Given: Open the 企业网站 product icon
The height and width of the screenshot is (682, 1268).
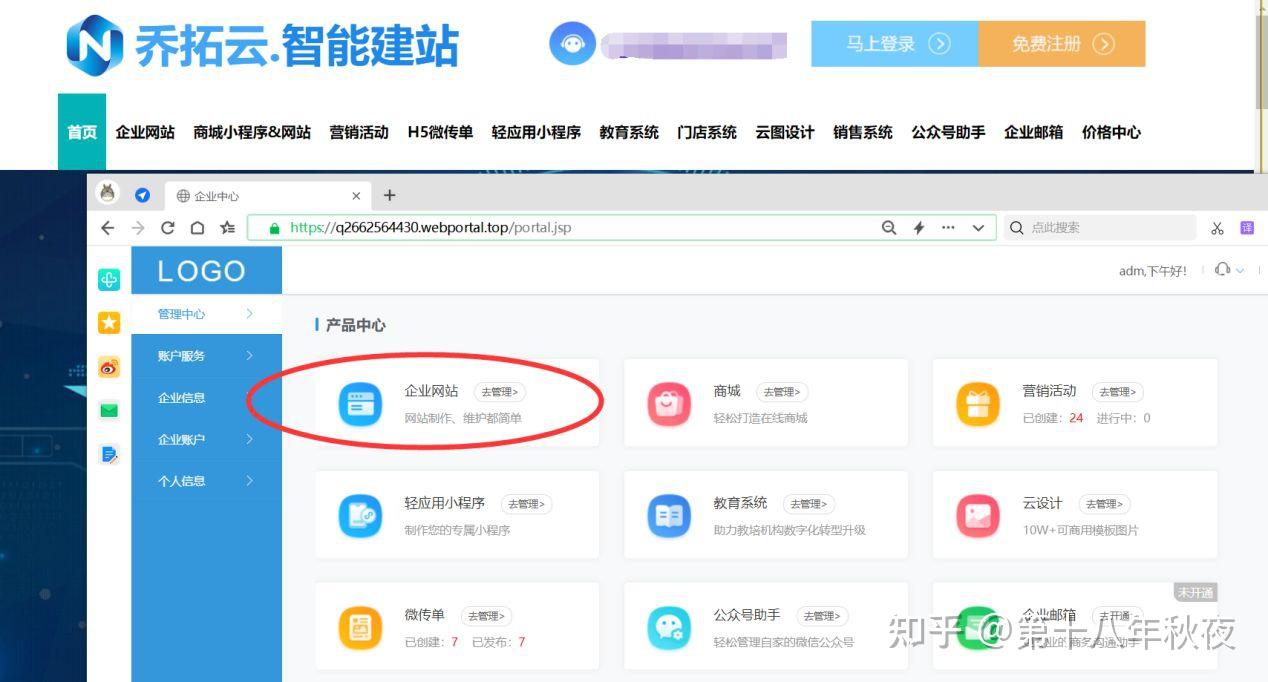Looking at the screenshot, I should tap(360, 404).
